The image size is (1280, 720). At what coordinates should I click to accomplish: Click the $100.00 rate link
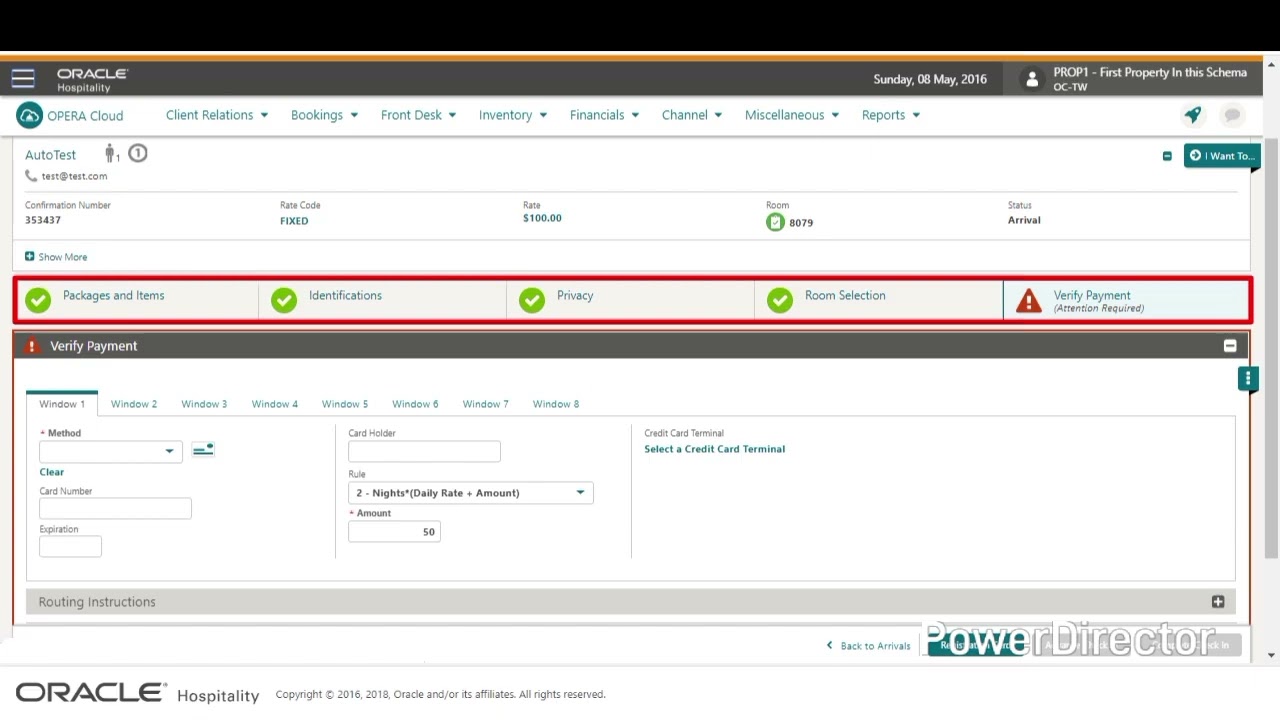point(542,218)
